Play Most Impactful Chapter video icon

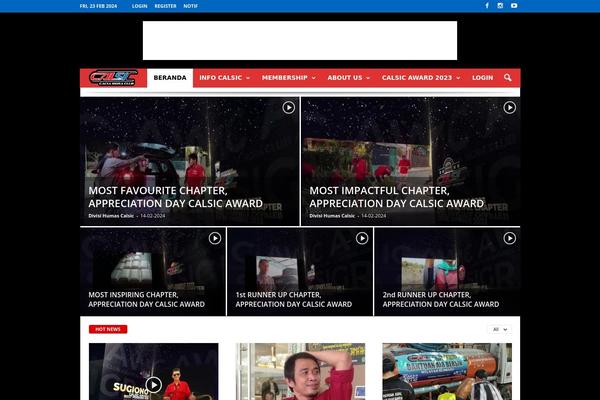coord(509,108)
